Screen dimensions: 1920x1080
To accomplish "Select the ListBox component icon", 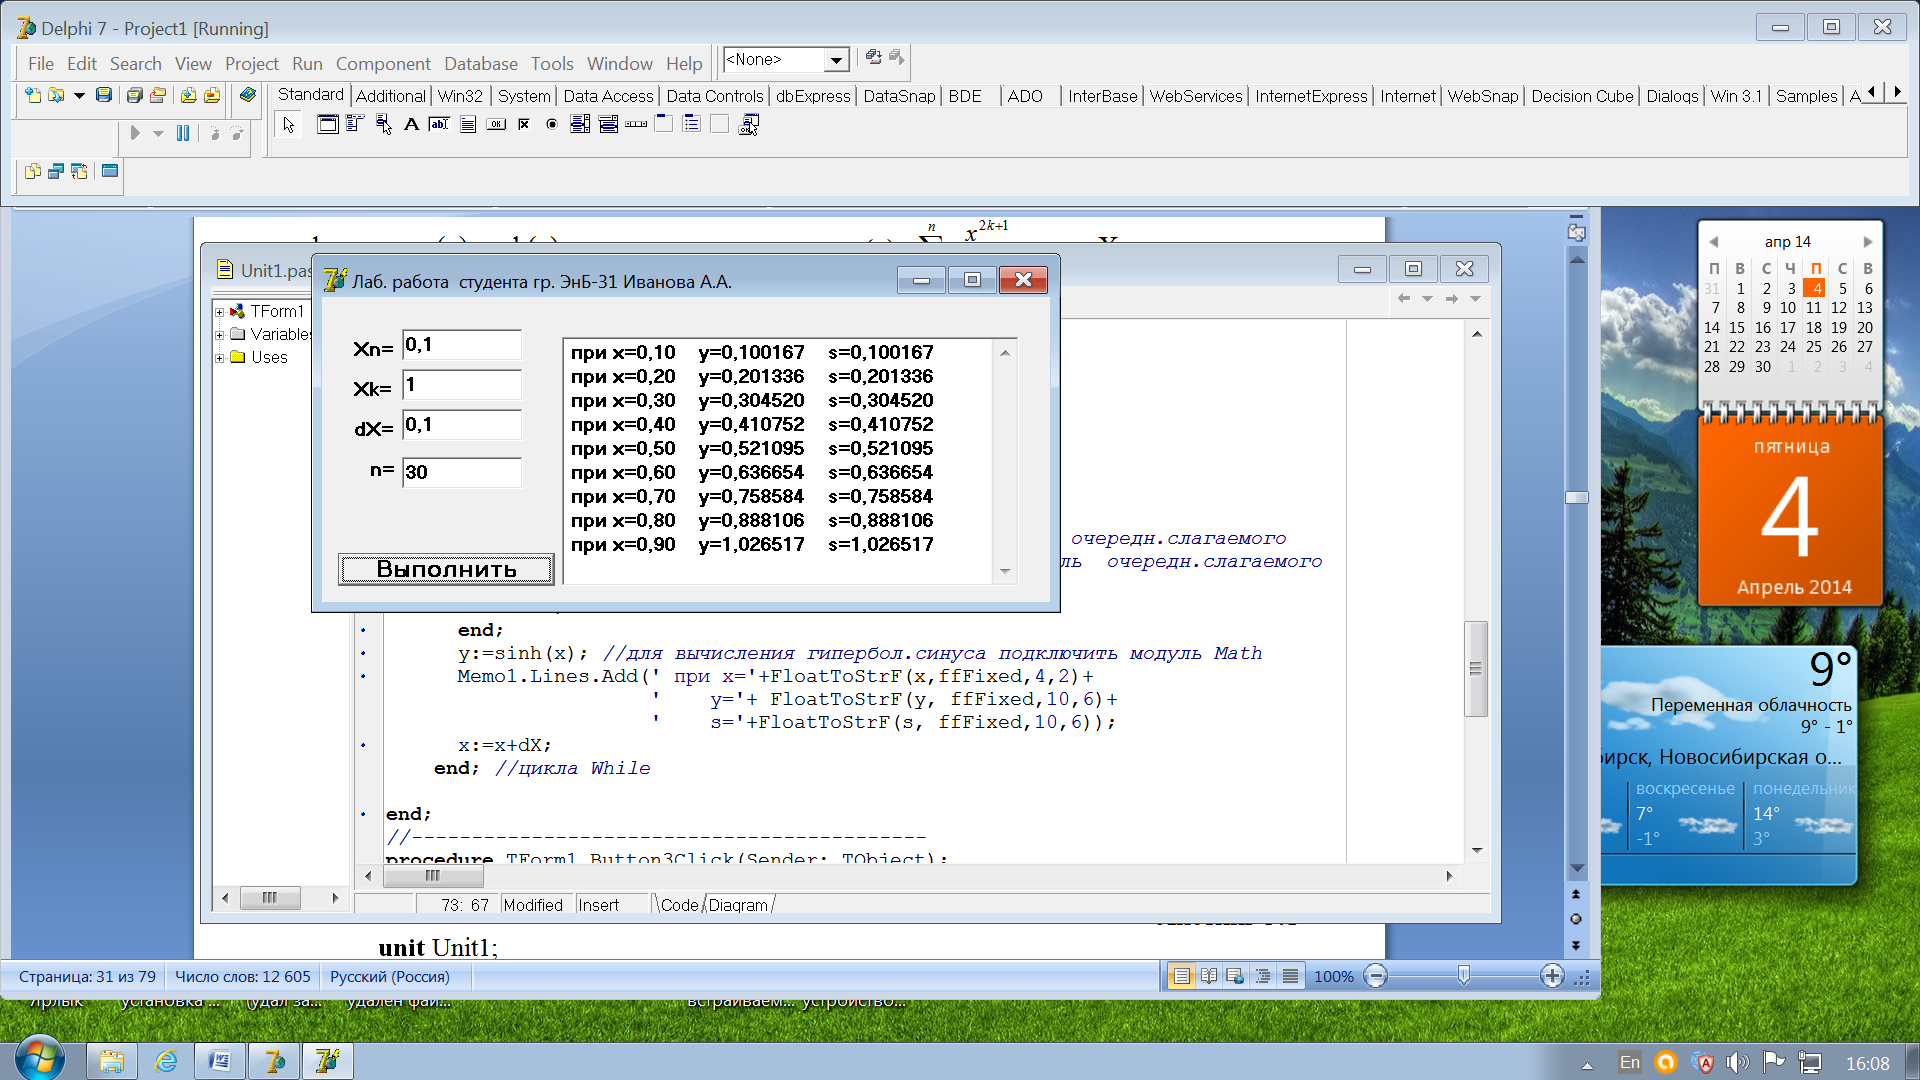I will [580, 124].
